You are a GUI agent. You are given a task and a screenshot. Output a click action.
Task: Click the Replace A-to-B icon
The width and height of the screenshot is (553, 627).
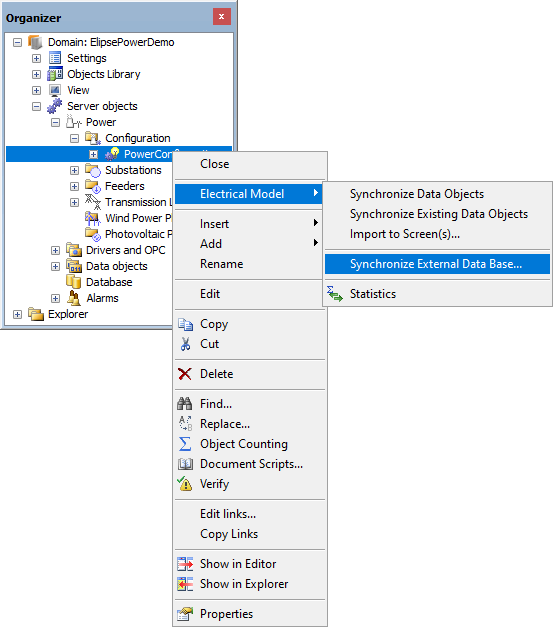tap(185, 424)
